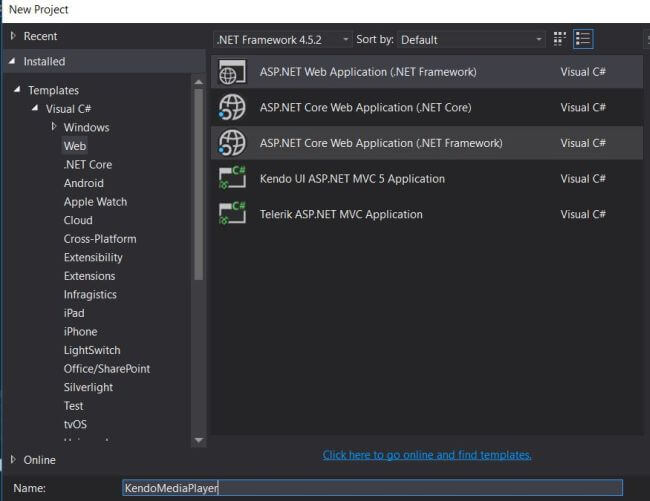650x501 pixels.
Task: Click Visual C# label of Kendo UI row
Action: (583, 179)
